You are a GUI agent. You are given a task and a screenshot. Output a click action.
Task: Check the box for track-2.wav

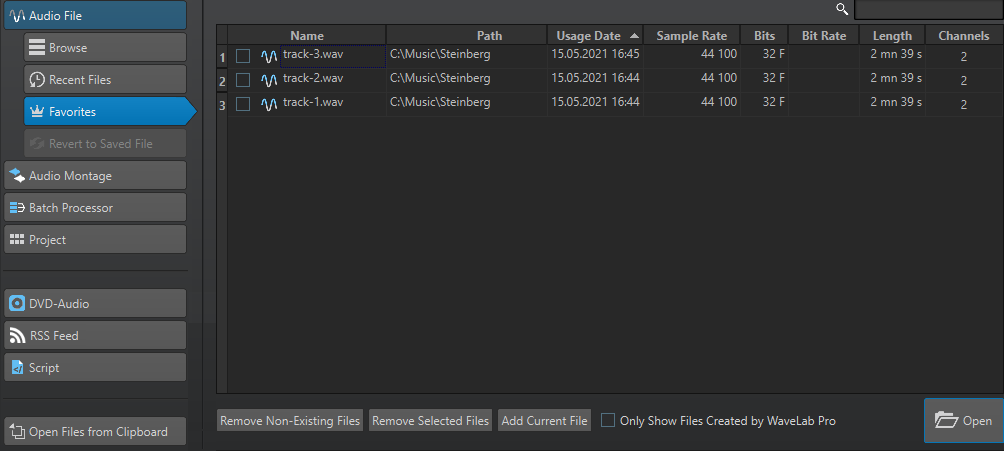[243, 80]
